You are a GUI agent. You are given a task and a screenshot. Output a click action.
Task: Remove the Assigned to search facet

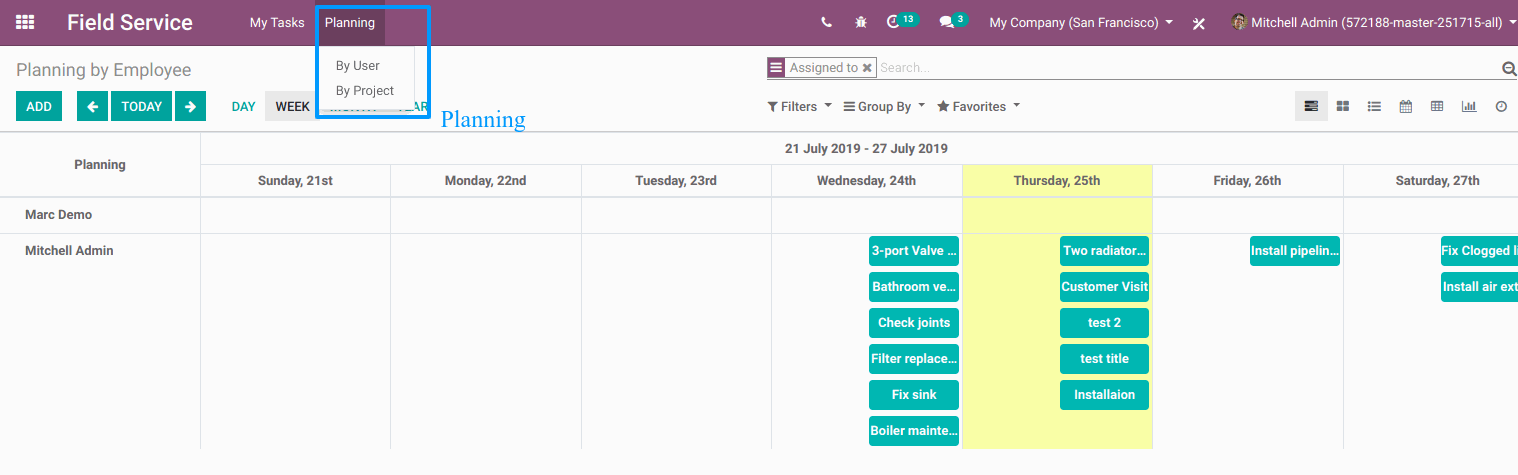click(867, 68)
